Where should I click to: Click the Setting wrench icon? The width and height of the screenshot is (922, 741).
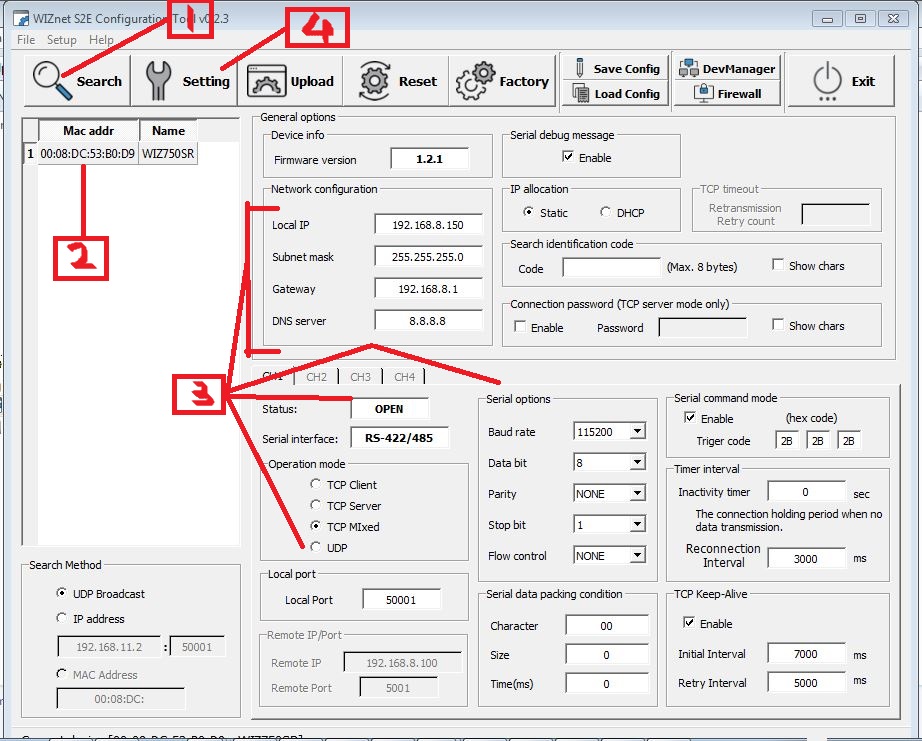click(x=158, y=81)
